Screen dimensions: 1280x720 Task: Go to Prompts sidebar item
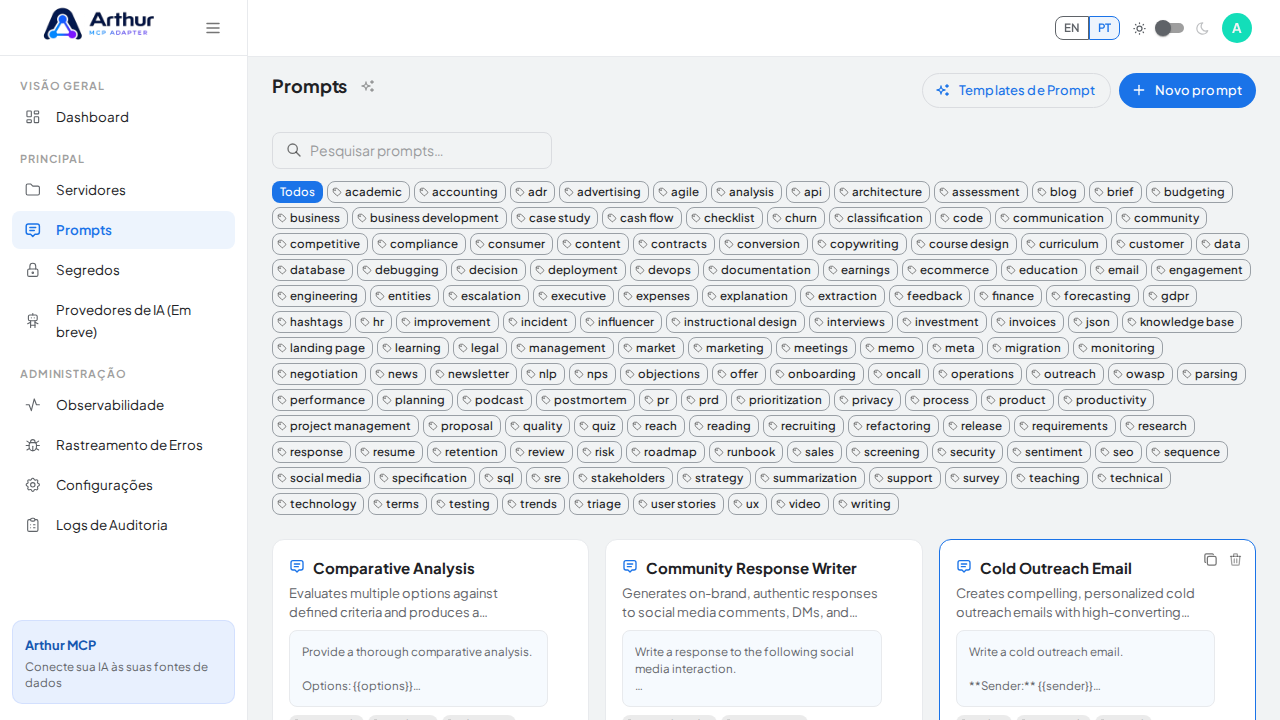123,230
